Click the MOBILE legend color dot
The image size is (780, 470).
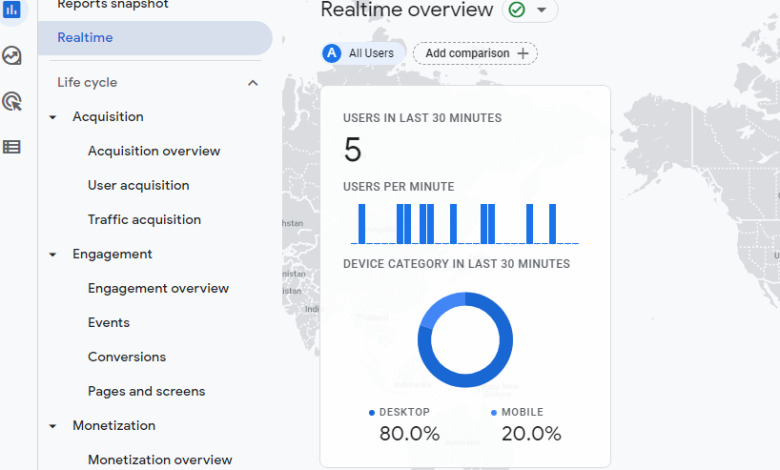point(493,412)
